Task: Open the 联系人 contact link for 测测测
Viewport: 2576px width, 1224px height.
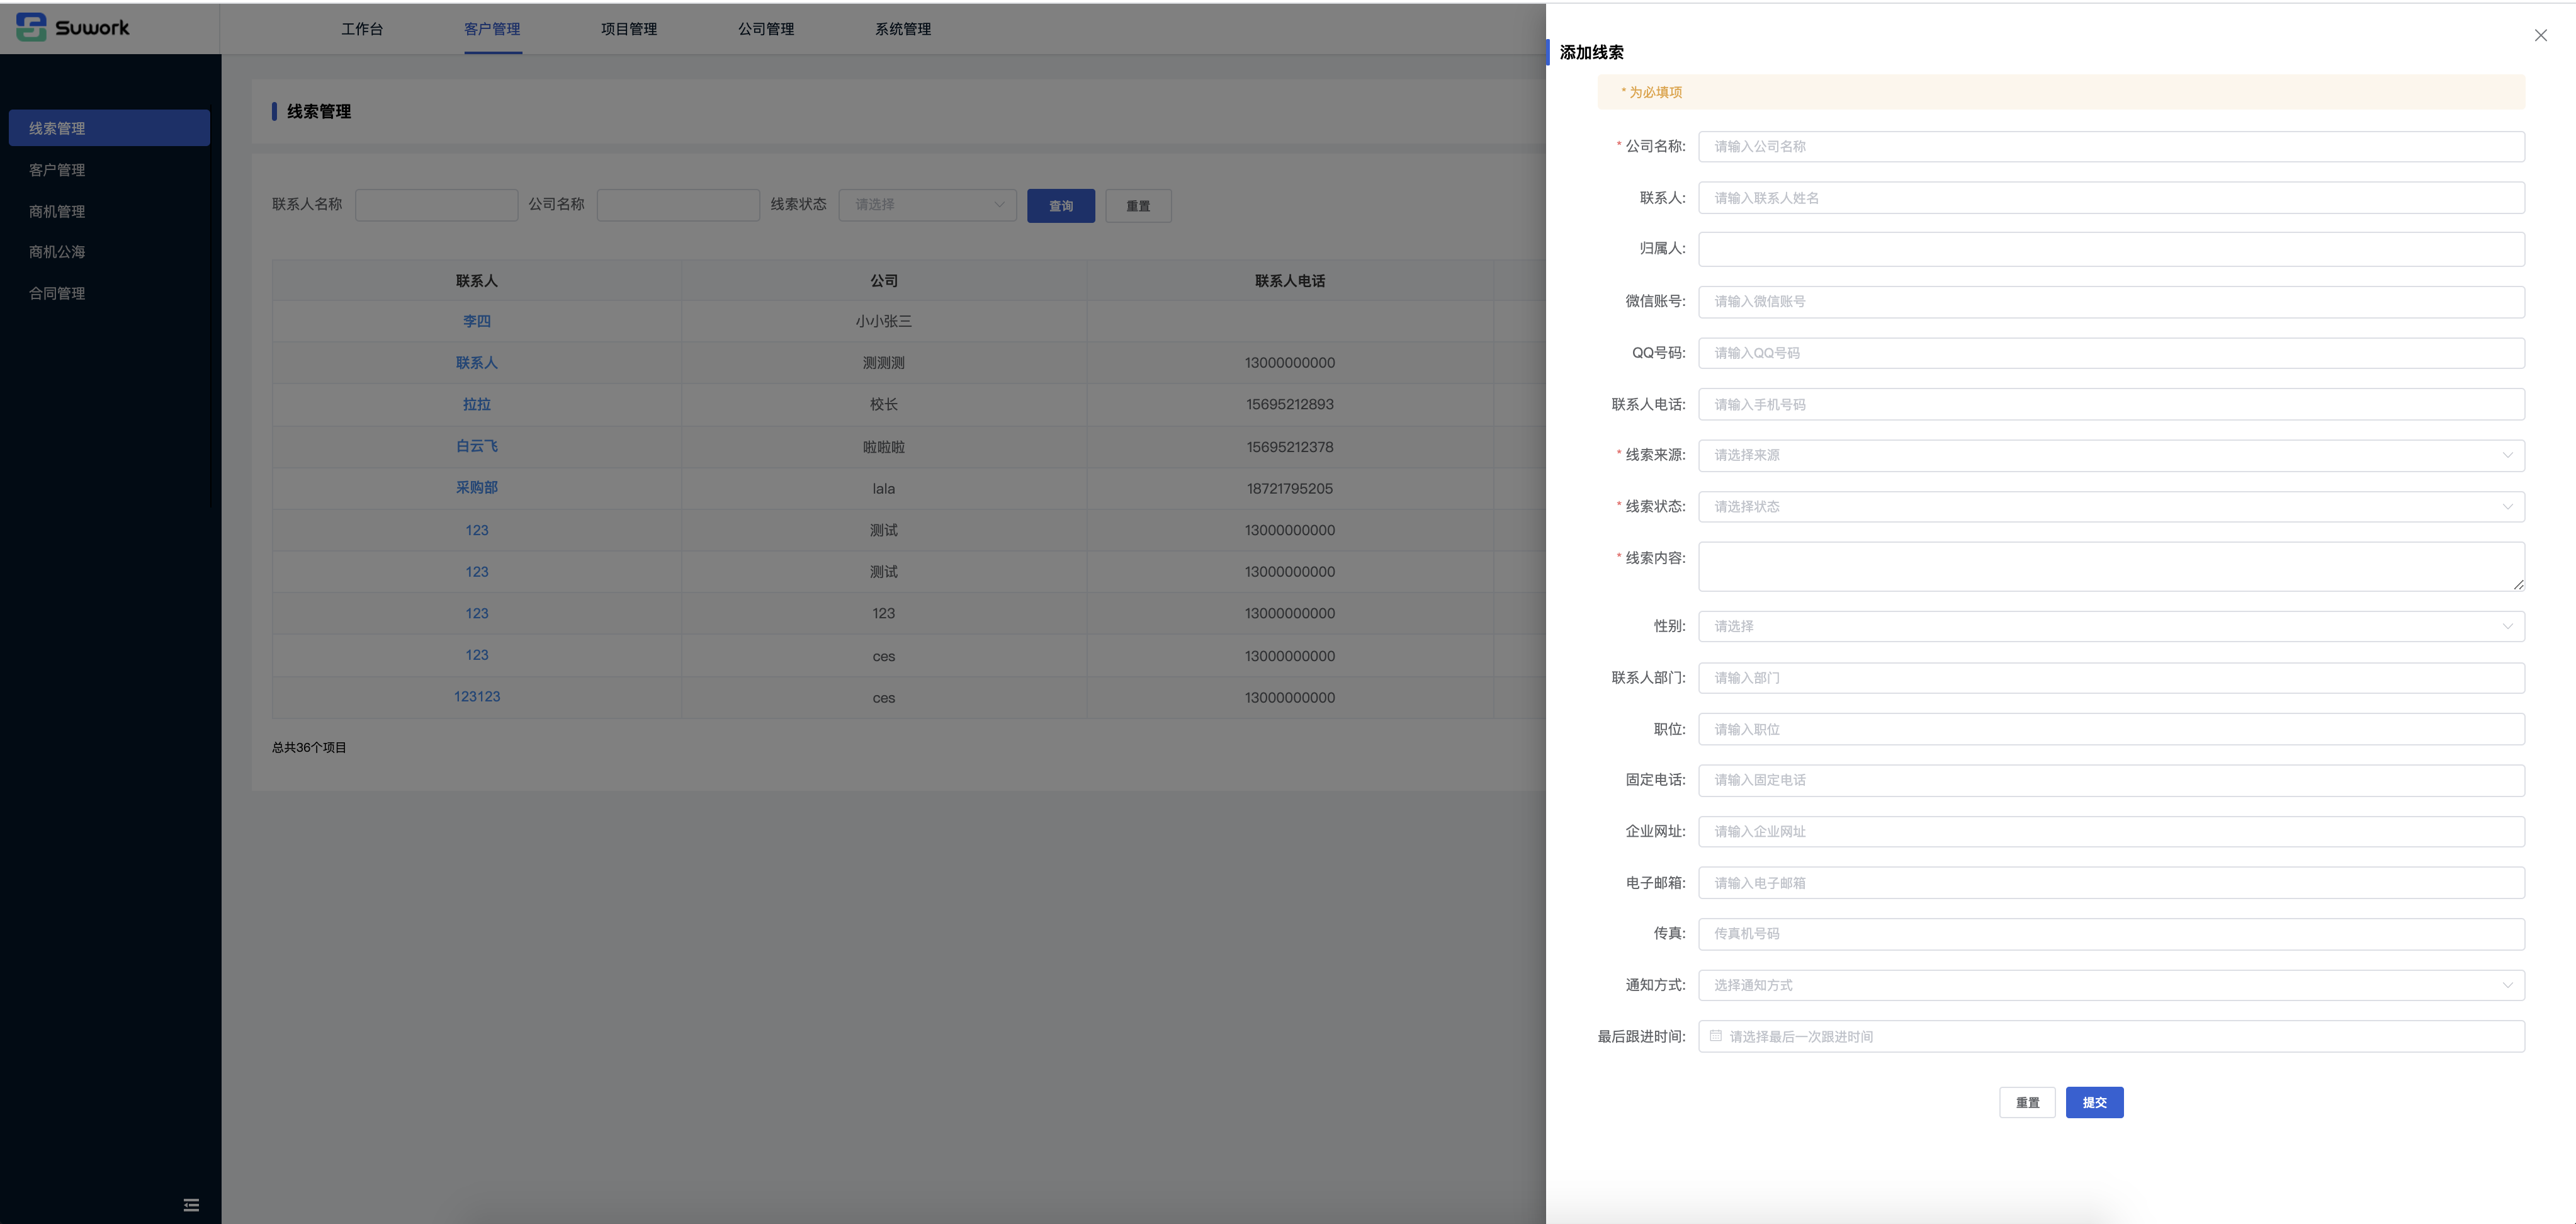Action: (477, 363)
